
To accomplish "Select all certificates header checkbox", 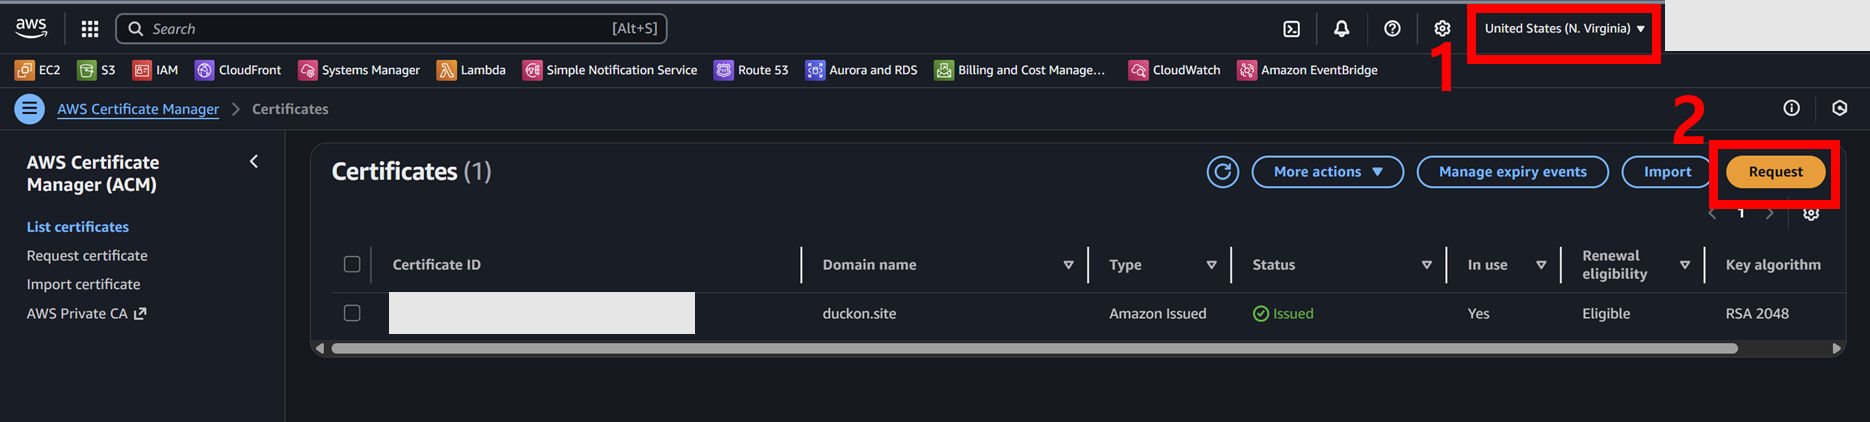I will [352, 264].
